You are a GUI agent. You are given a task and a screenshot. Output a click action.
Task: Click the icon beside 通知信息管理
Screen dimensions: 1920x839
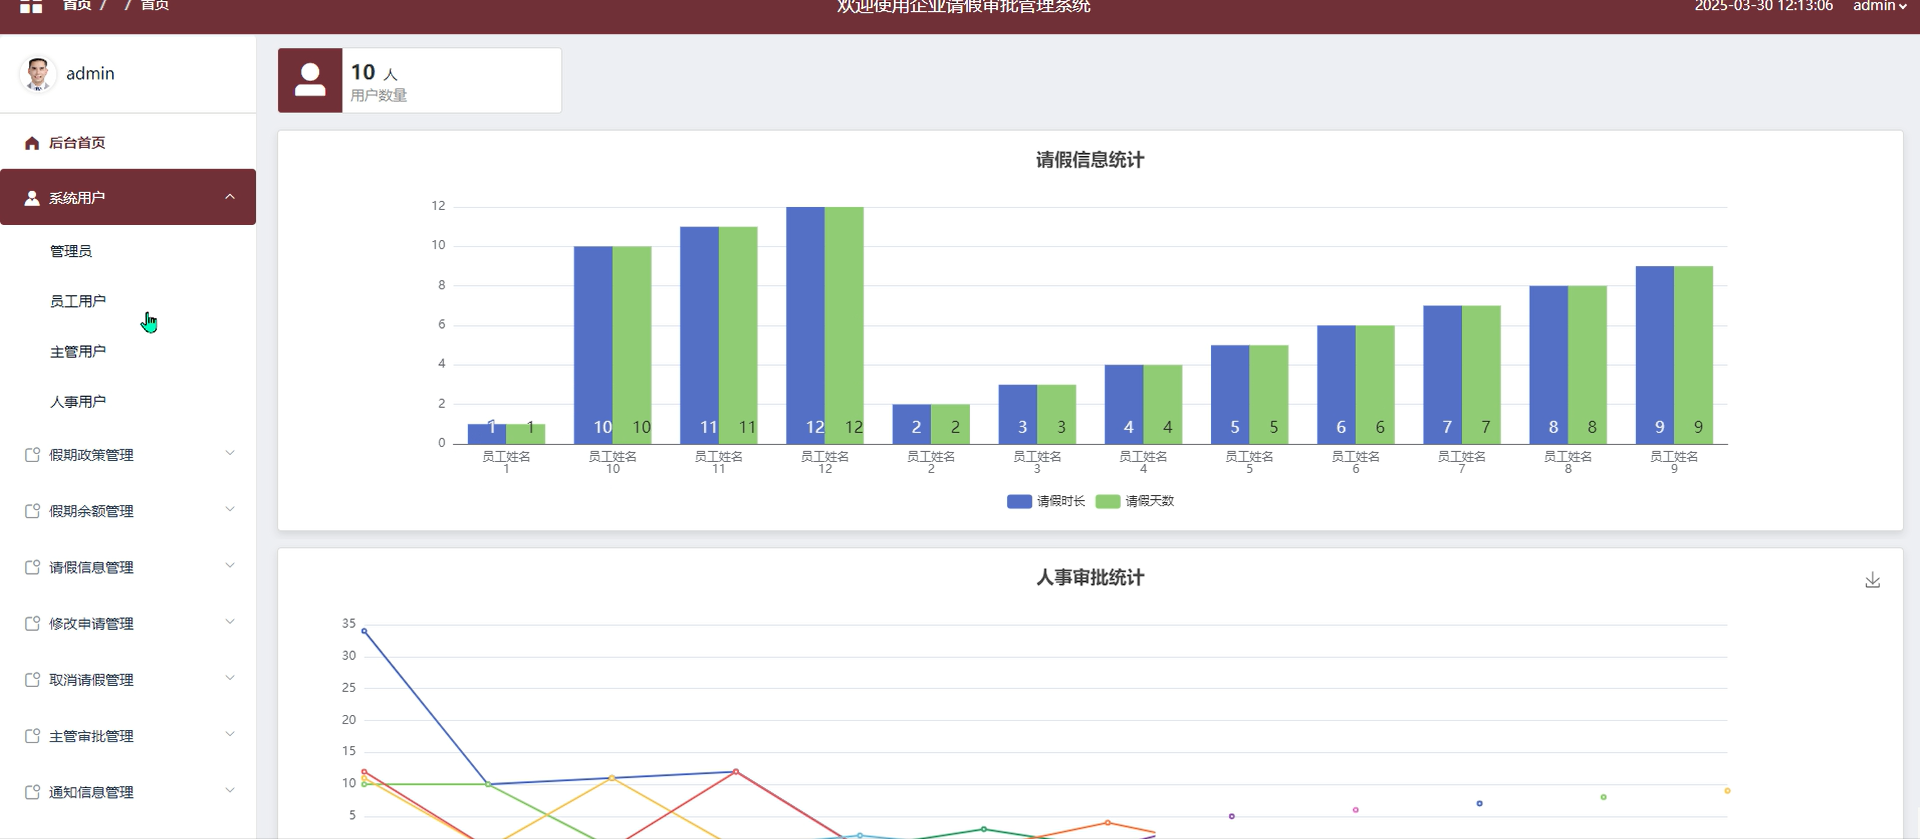[32, 792]
